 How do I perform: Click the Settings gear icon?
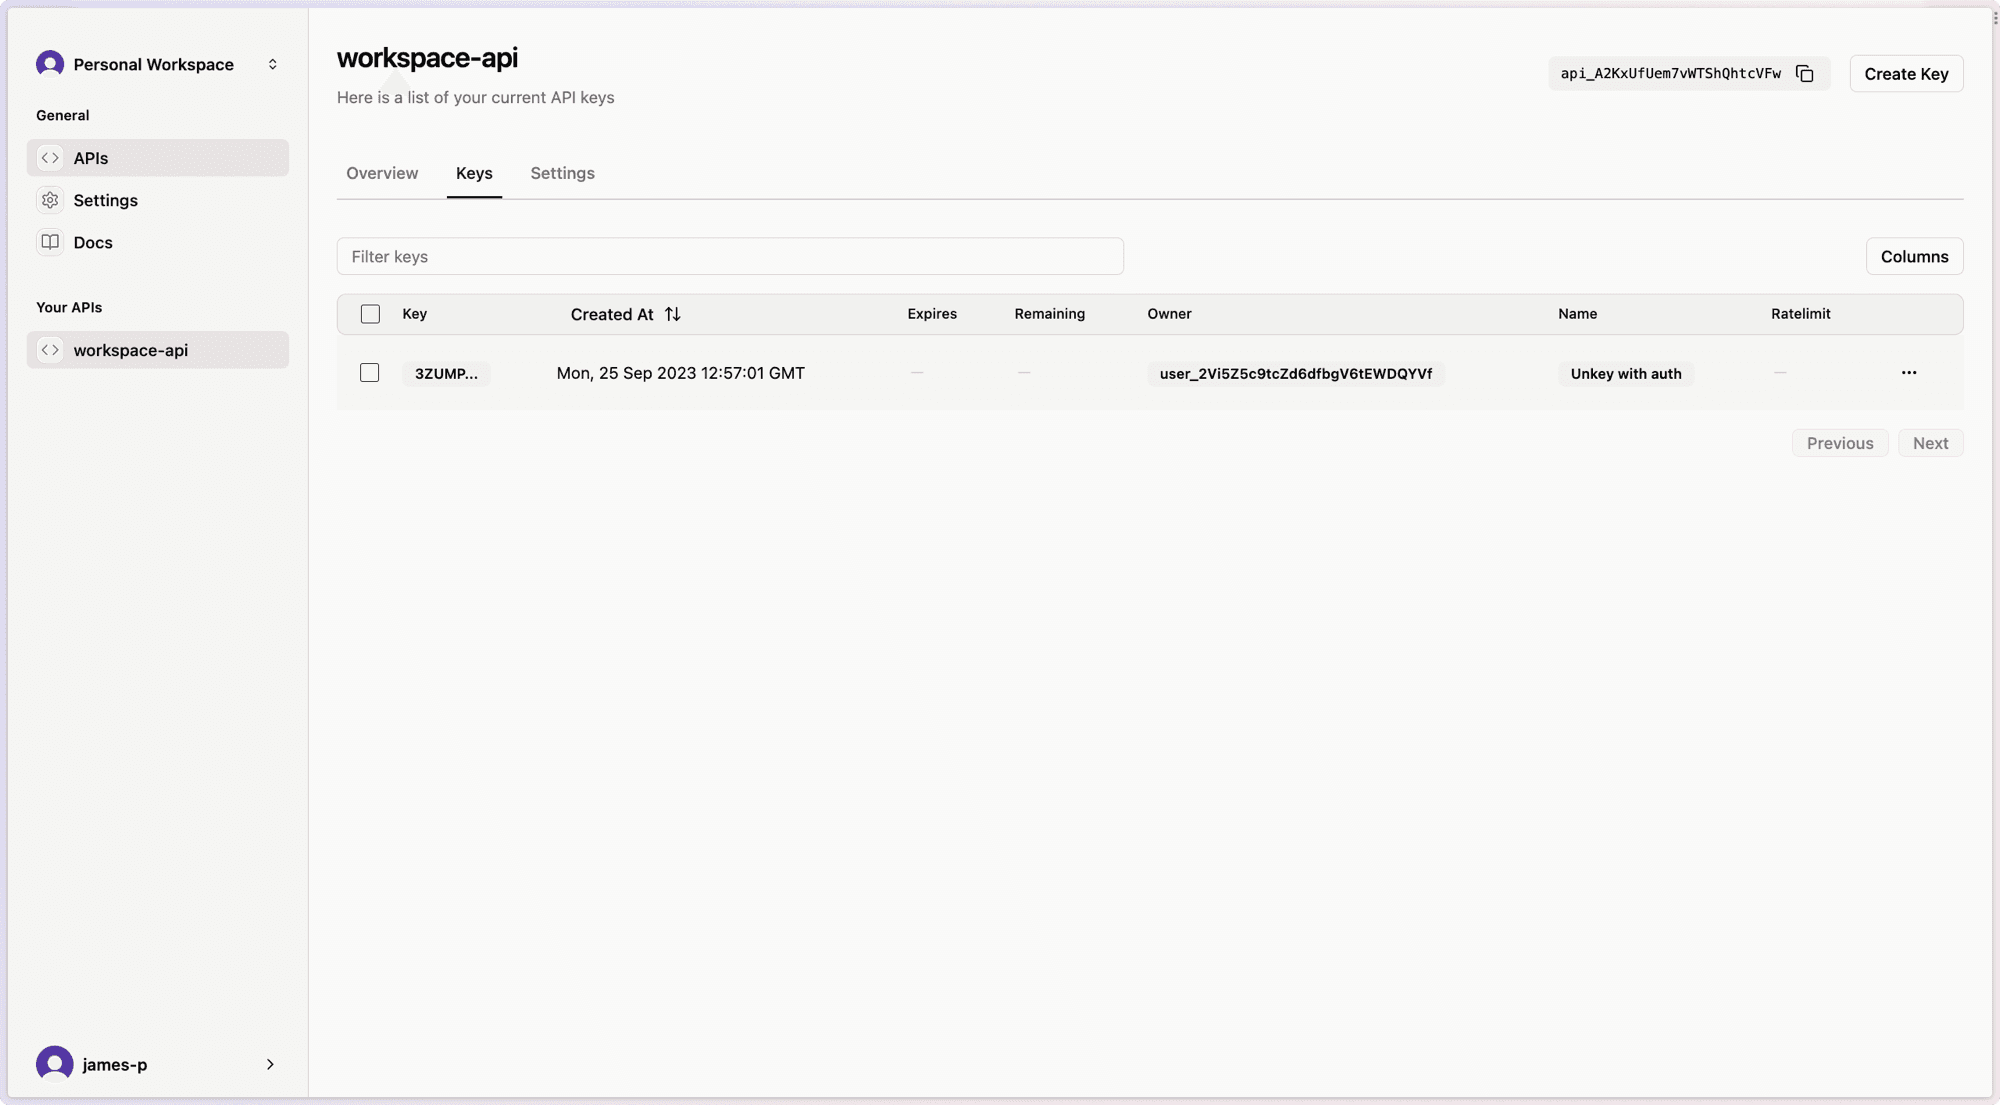50,200
